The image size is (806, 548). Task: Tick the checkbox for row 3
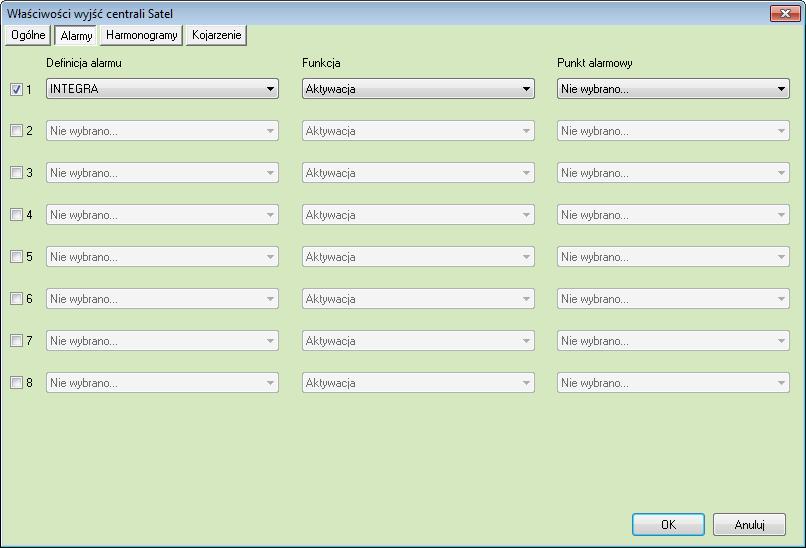tap(16, 173)
